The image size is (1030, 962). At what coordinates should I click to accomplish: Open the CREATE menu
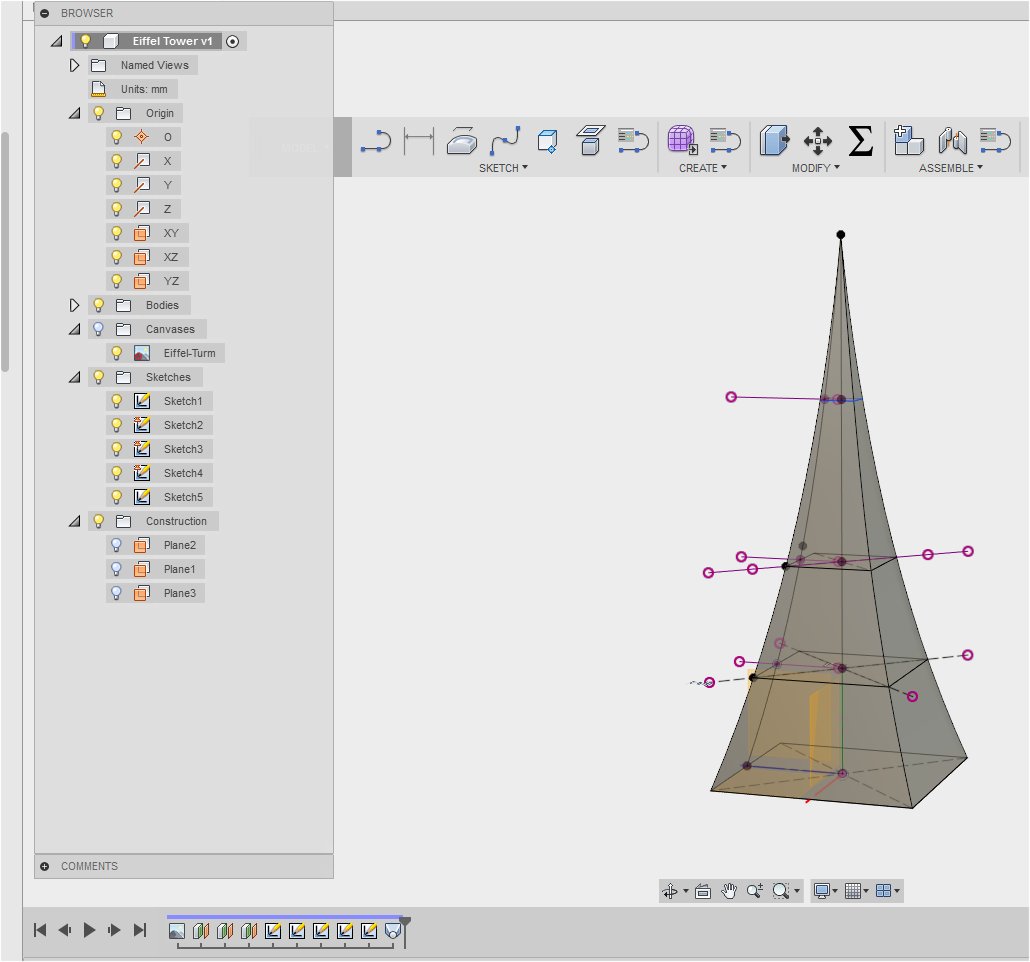click(x=703, y=168)
